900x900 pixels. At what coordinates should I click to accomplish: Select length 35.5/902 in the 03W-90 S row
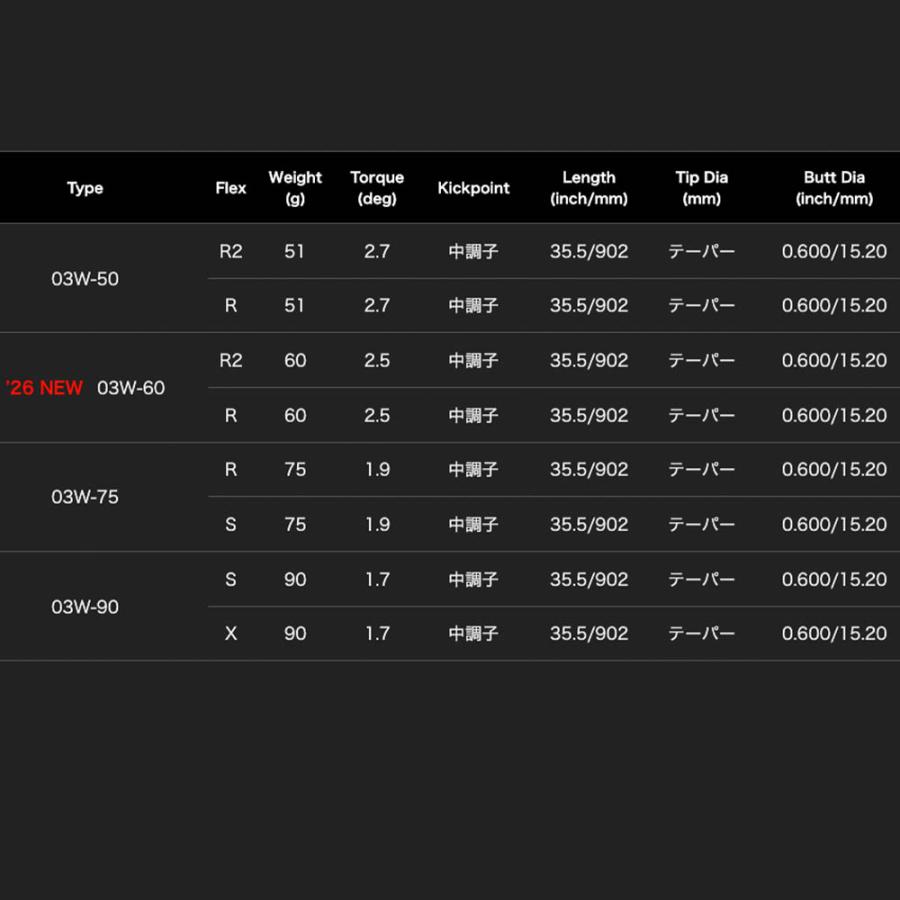click(589, 580)
